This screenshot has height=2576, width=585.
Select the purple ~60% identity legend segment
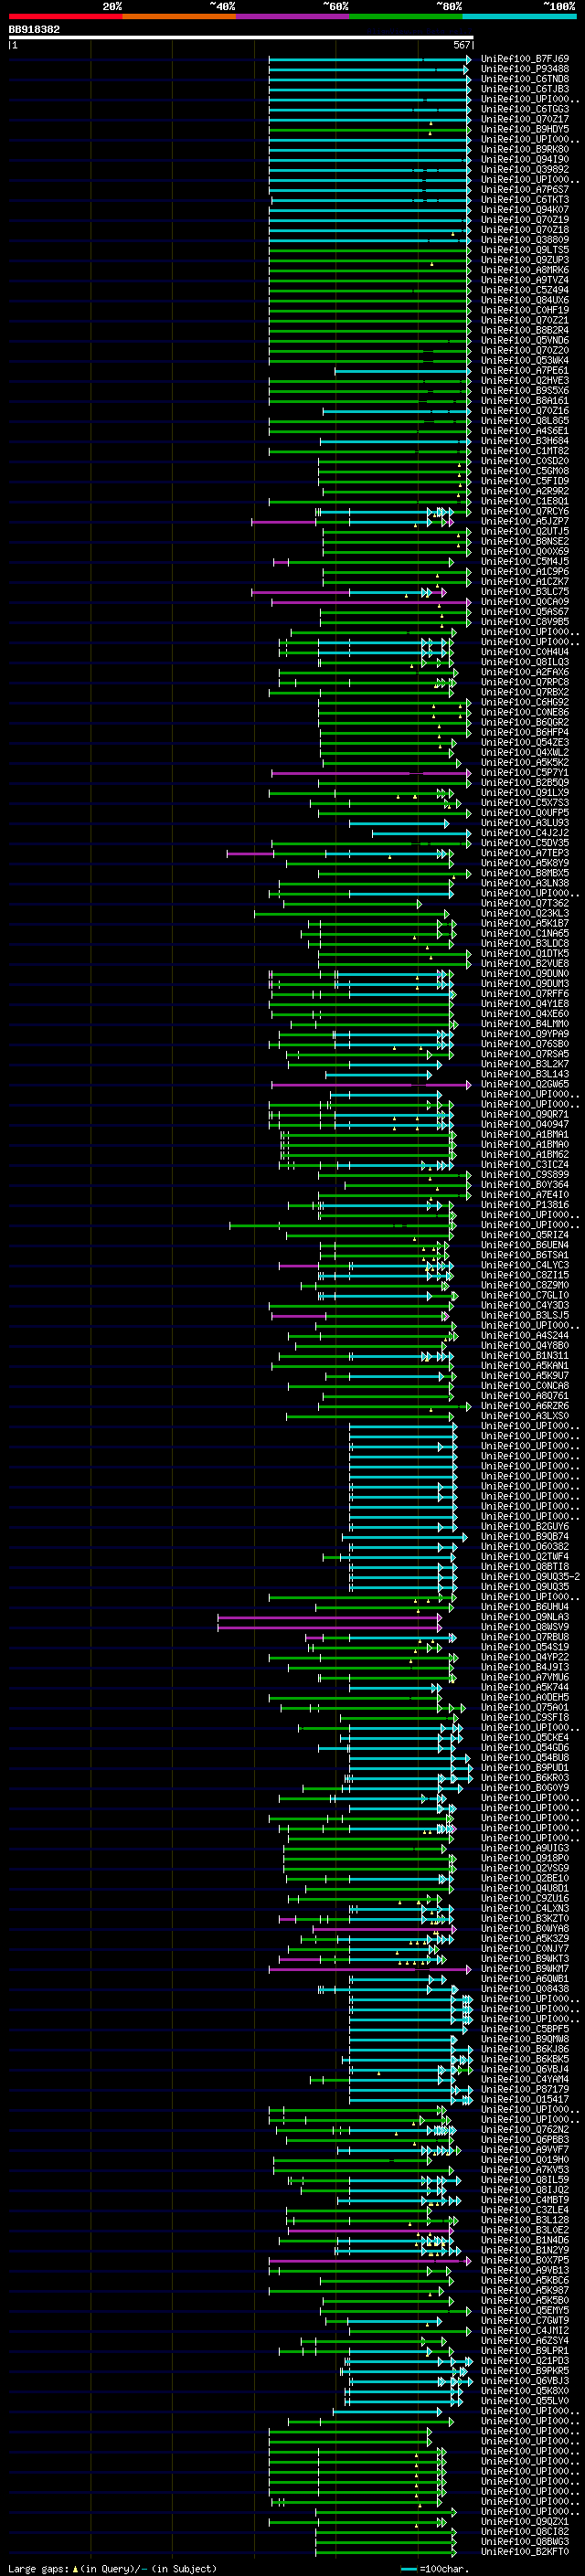[292, 16]
